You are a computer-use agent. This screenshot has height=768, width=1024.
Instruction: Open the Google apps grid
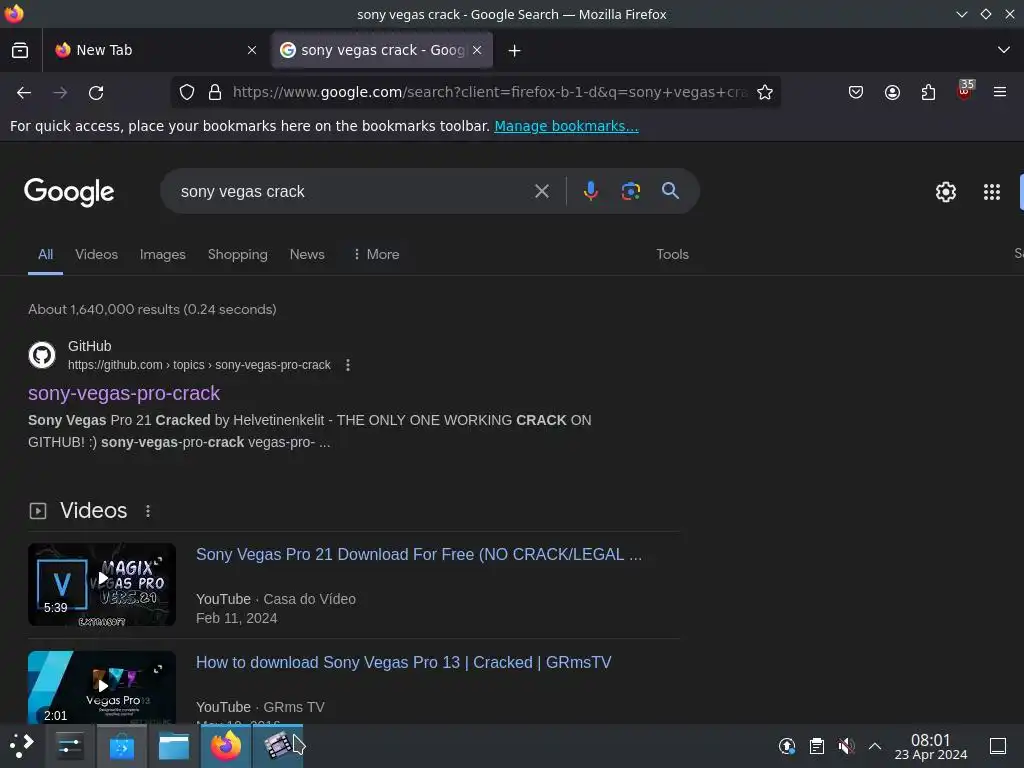coord(991,192)
